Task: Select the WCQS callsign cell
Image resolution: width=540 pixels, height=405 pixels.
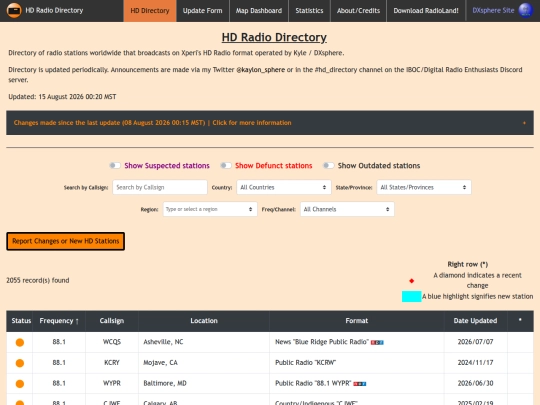Action: 112,342
